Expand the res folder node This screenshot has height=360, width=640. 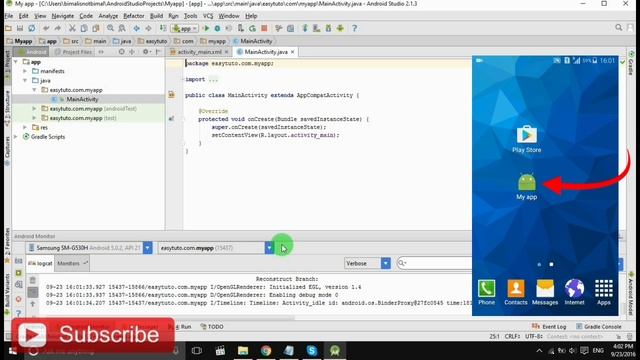pos(25,127)
